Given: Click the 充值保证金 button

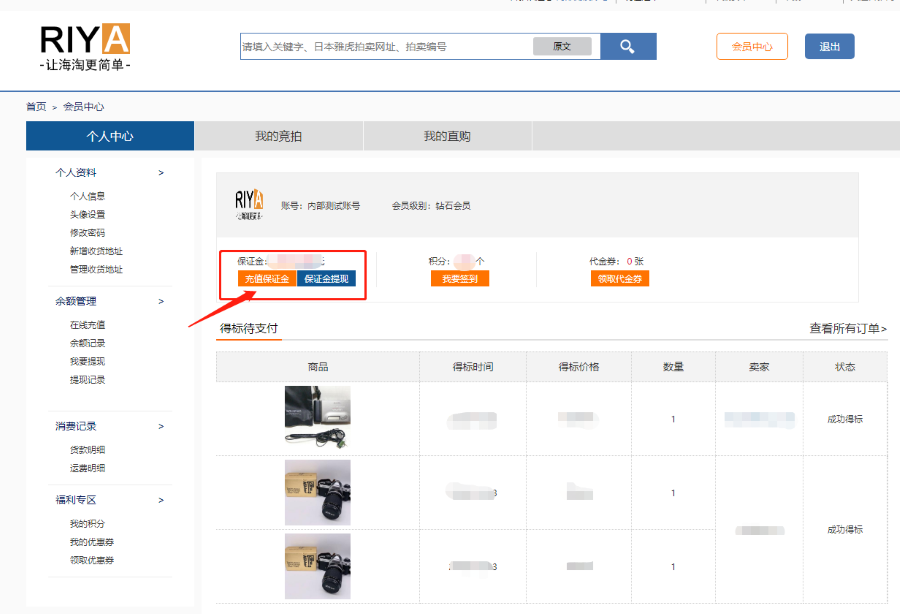Looking at the screenshot, I should (x=267, y=279).
